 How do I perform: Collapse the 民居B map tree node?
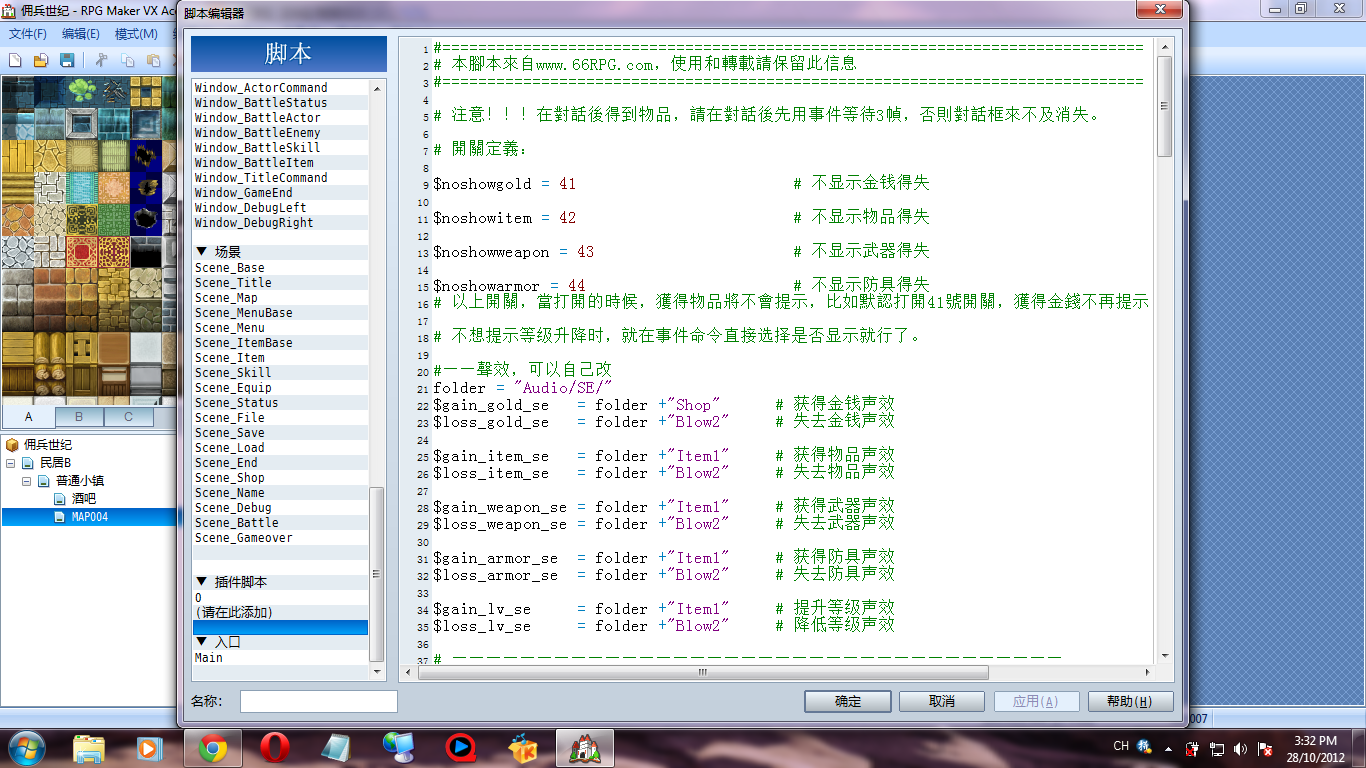(x=11, y=464)
